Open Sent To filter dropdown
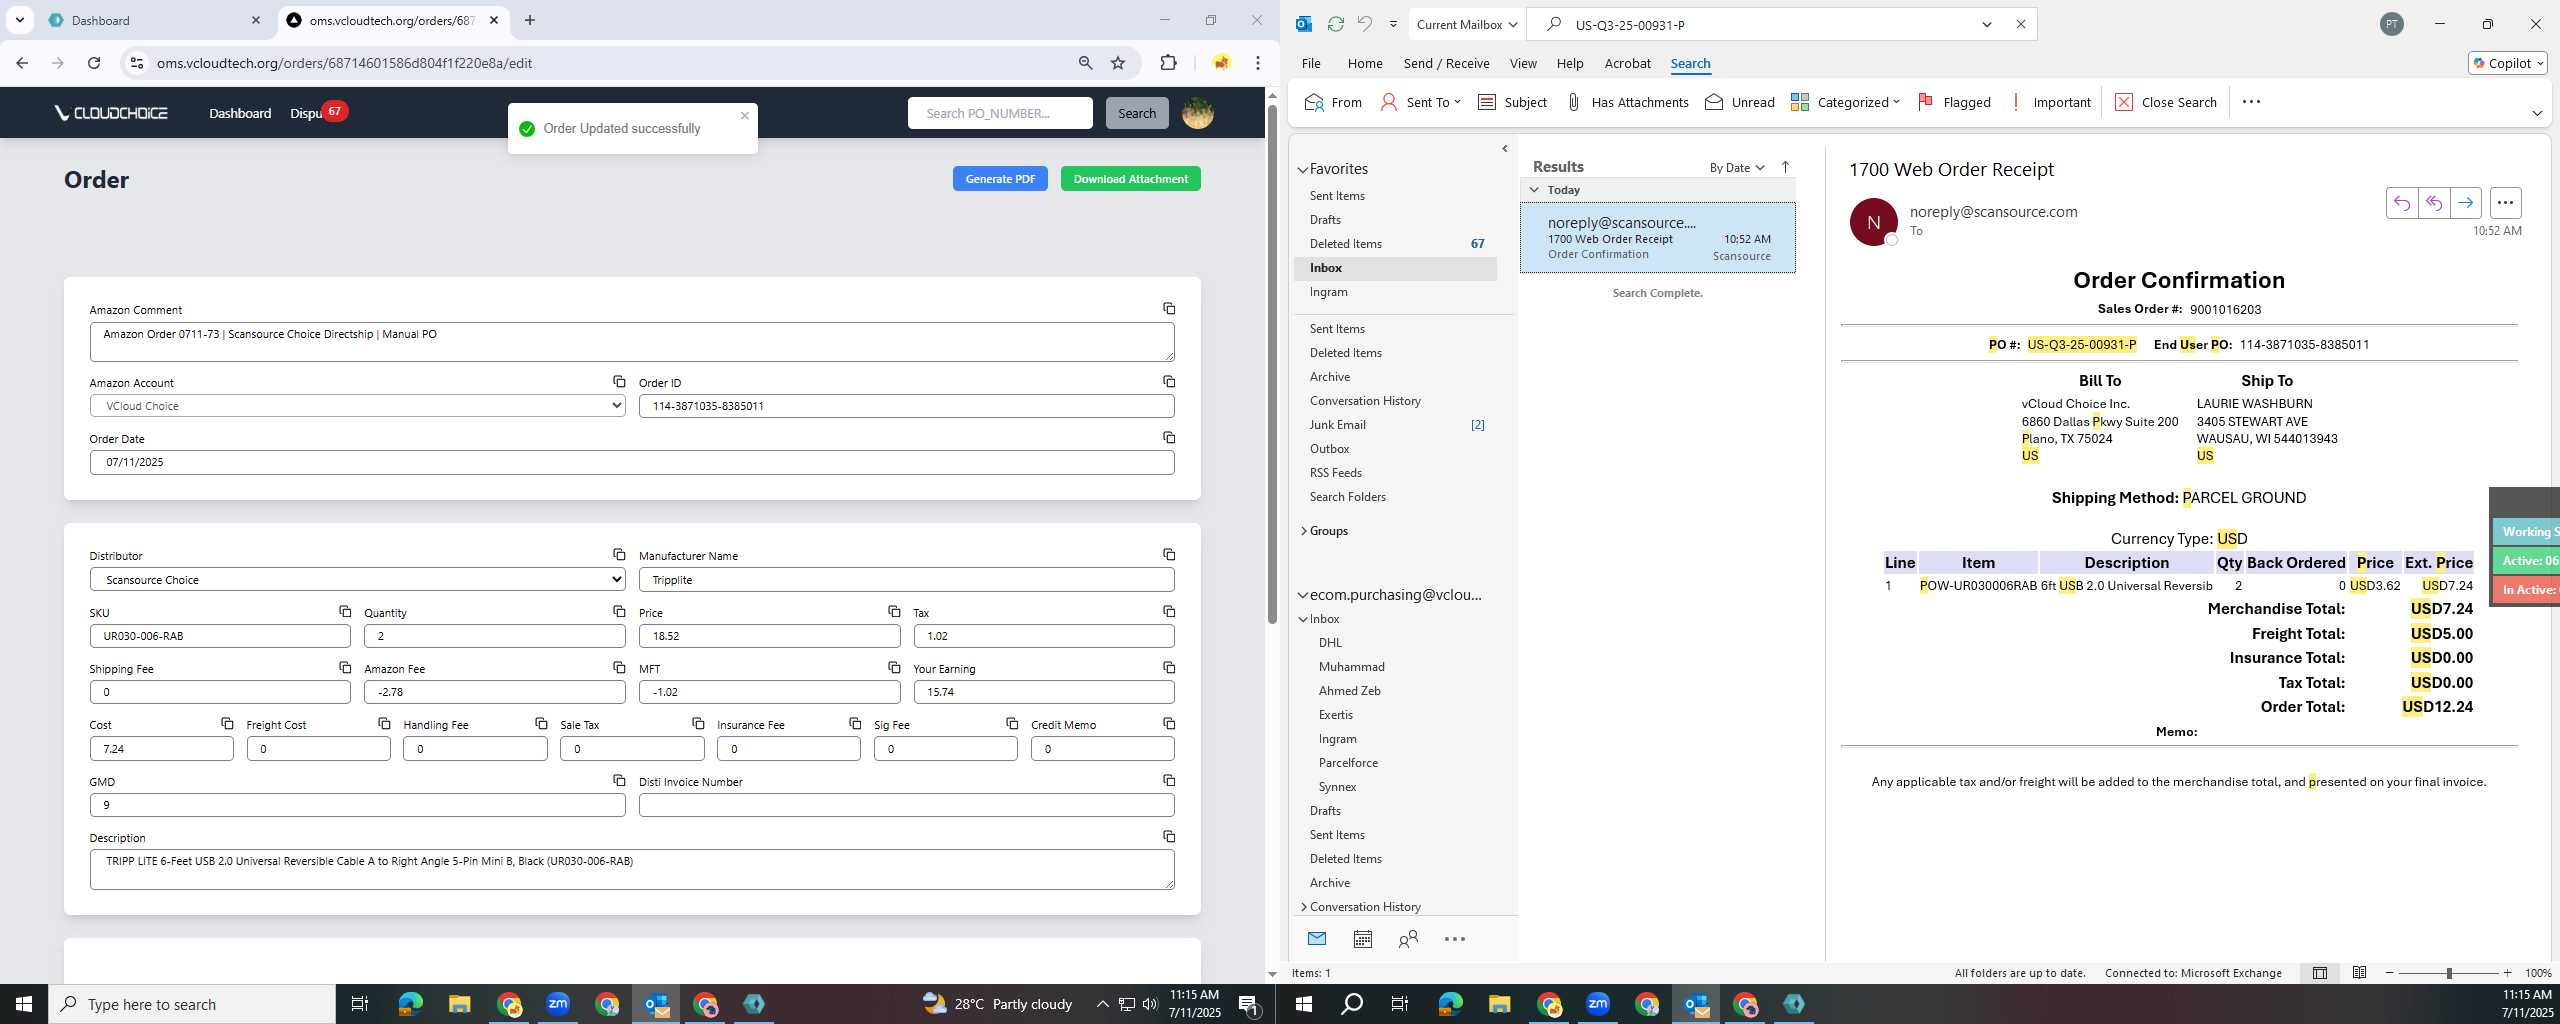 click(1420, 102)
